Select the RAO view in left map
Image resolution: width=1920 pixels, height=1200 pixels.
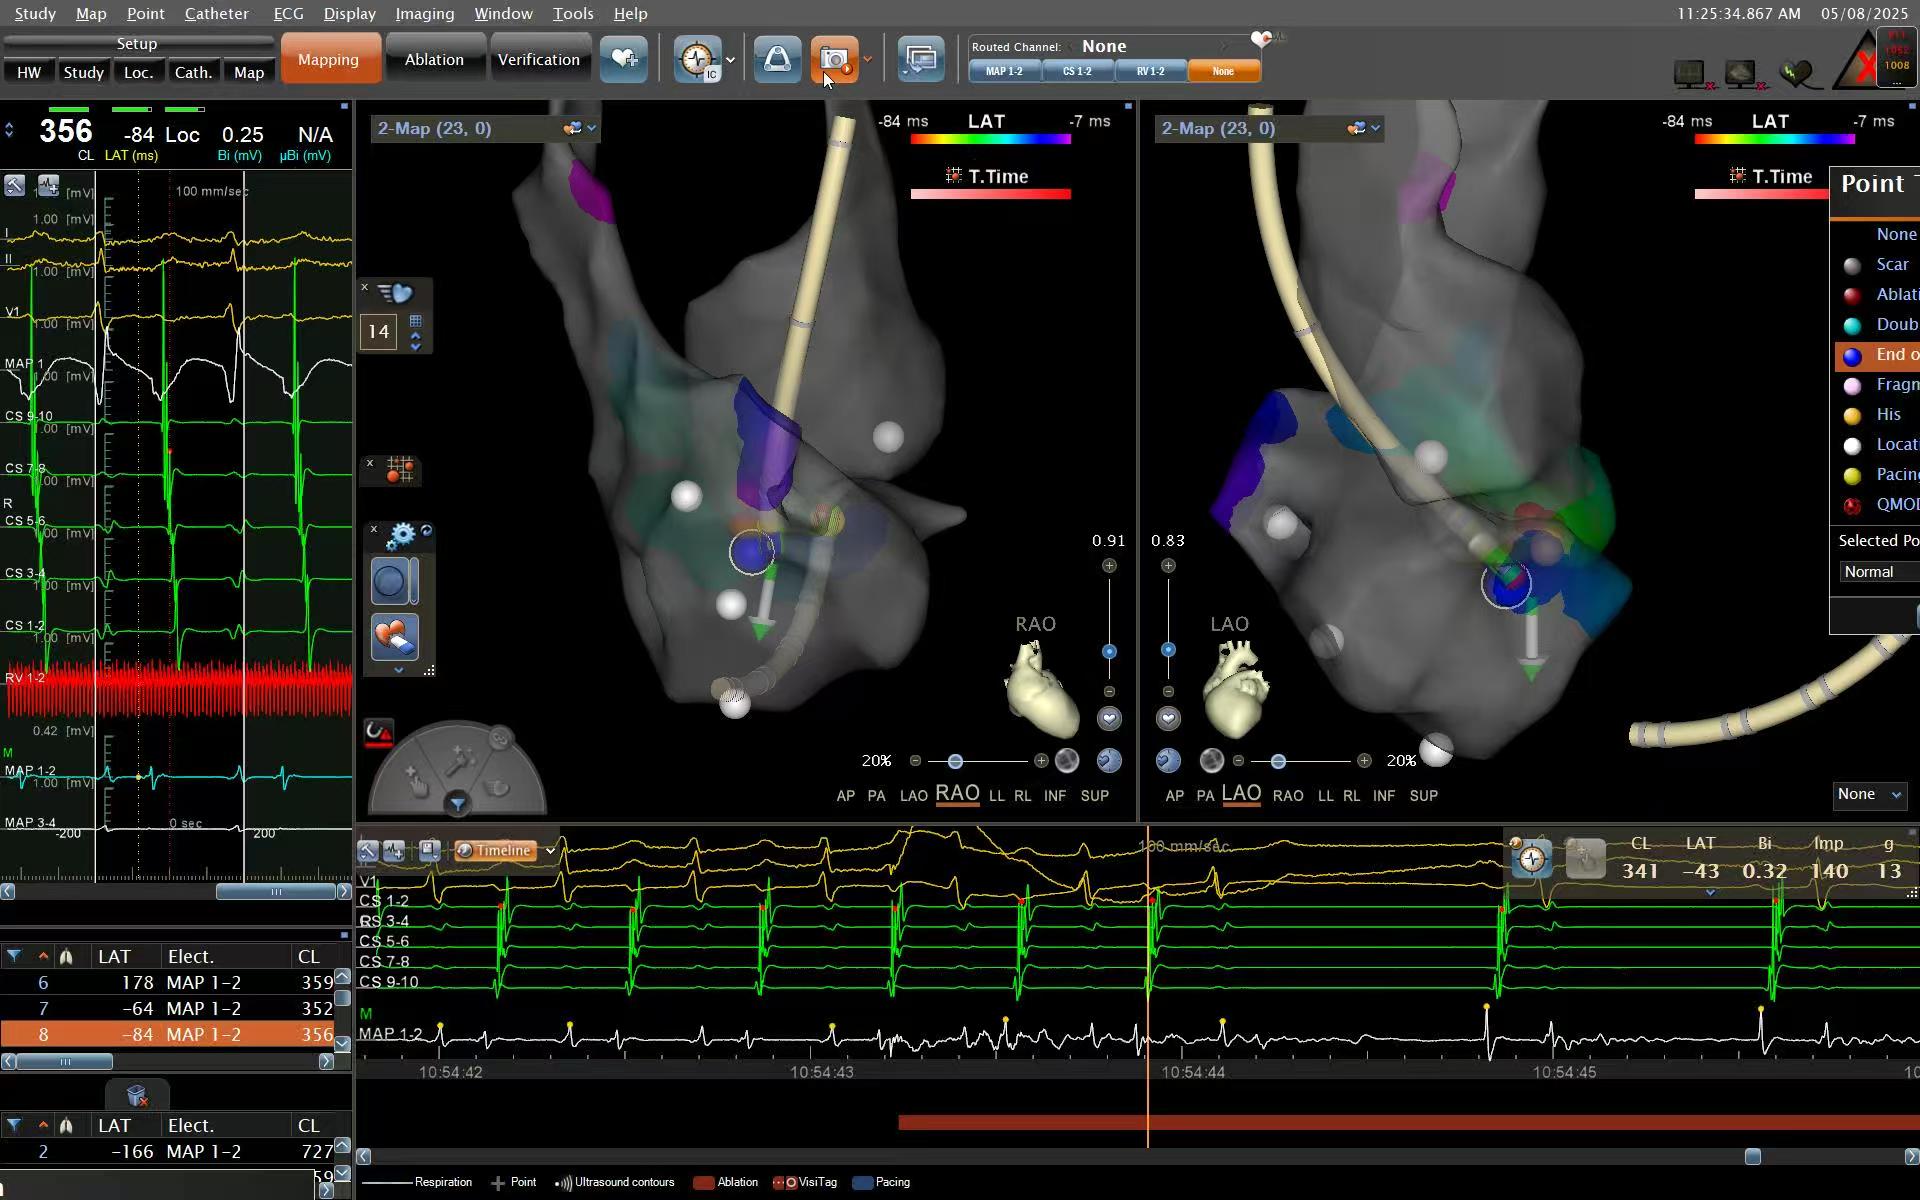pyautogui.click(x=957, y=794)
